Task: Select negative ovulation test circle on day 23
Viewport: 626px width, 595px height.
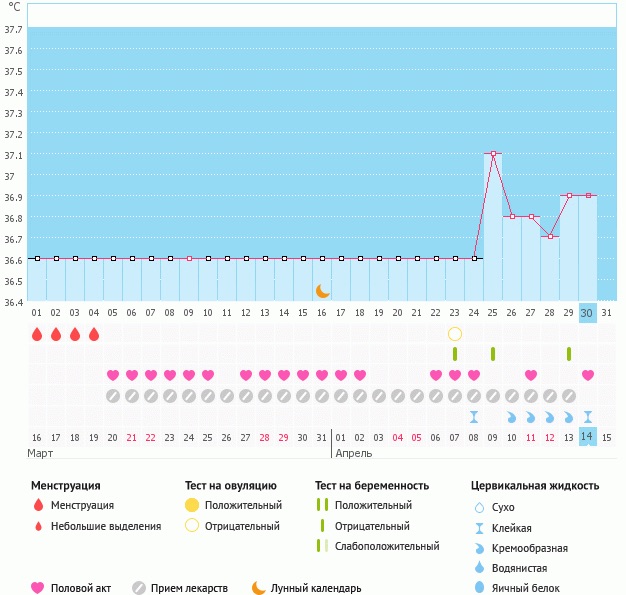Action: pyautogui.click(x=455, y=334)
